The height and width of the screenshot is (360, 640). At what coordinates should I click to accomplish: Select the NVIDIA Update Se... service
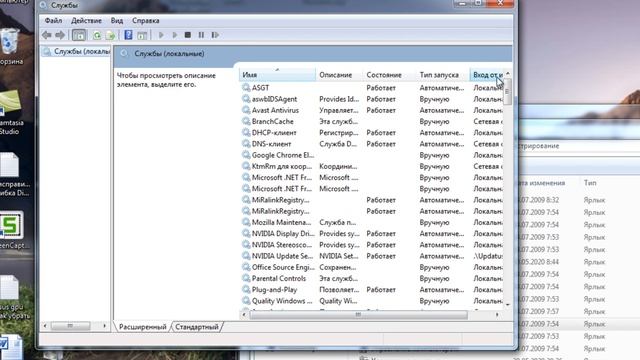click(282, 256)
